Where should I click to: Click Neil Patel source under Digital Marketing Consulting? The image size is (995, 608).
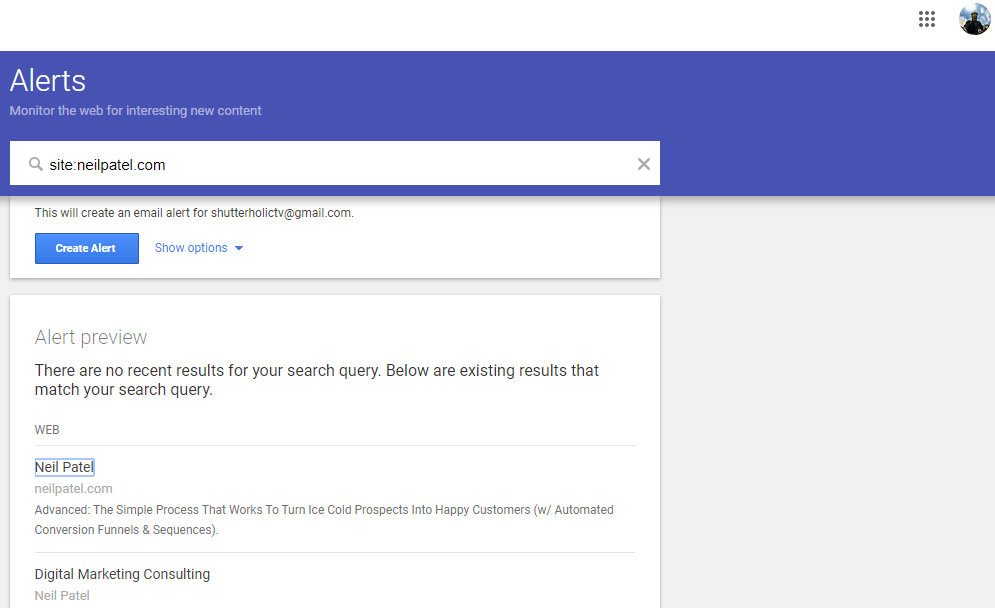click(x=62, y=596)
